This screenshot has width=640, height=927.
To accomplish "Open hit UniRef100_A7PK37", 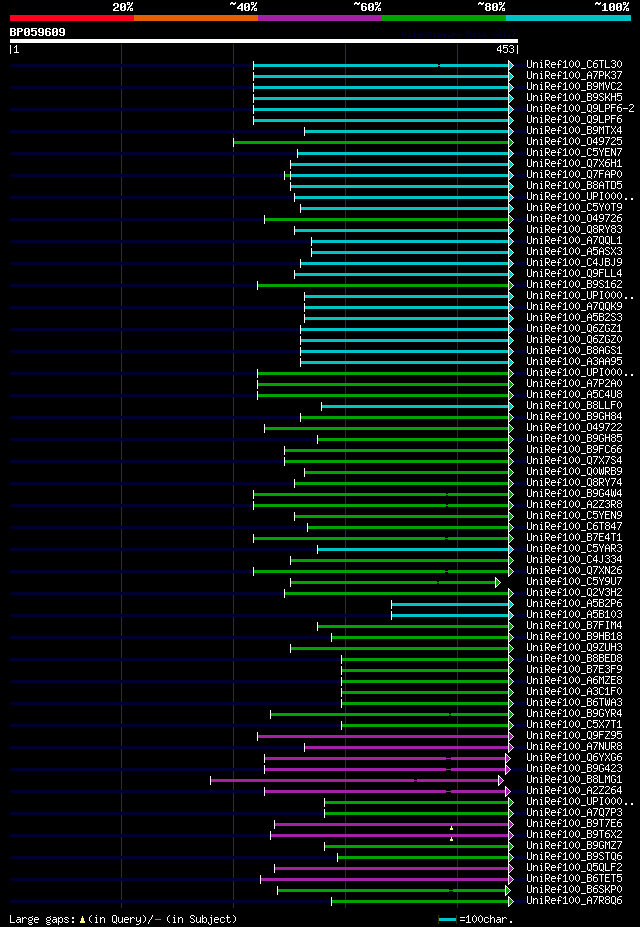I will [574, 76].
